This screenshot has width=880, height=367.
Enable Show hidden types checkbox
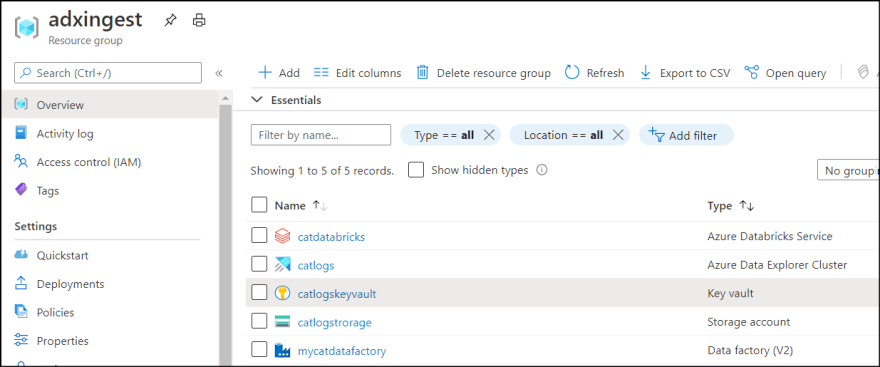tap(416, 170)
